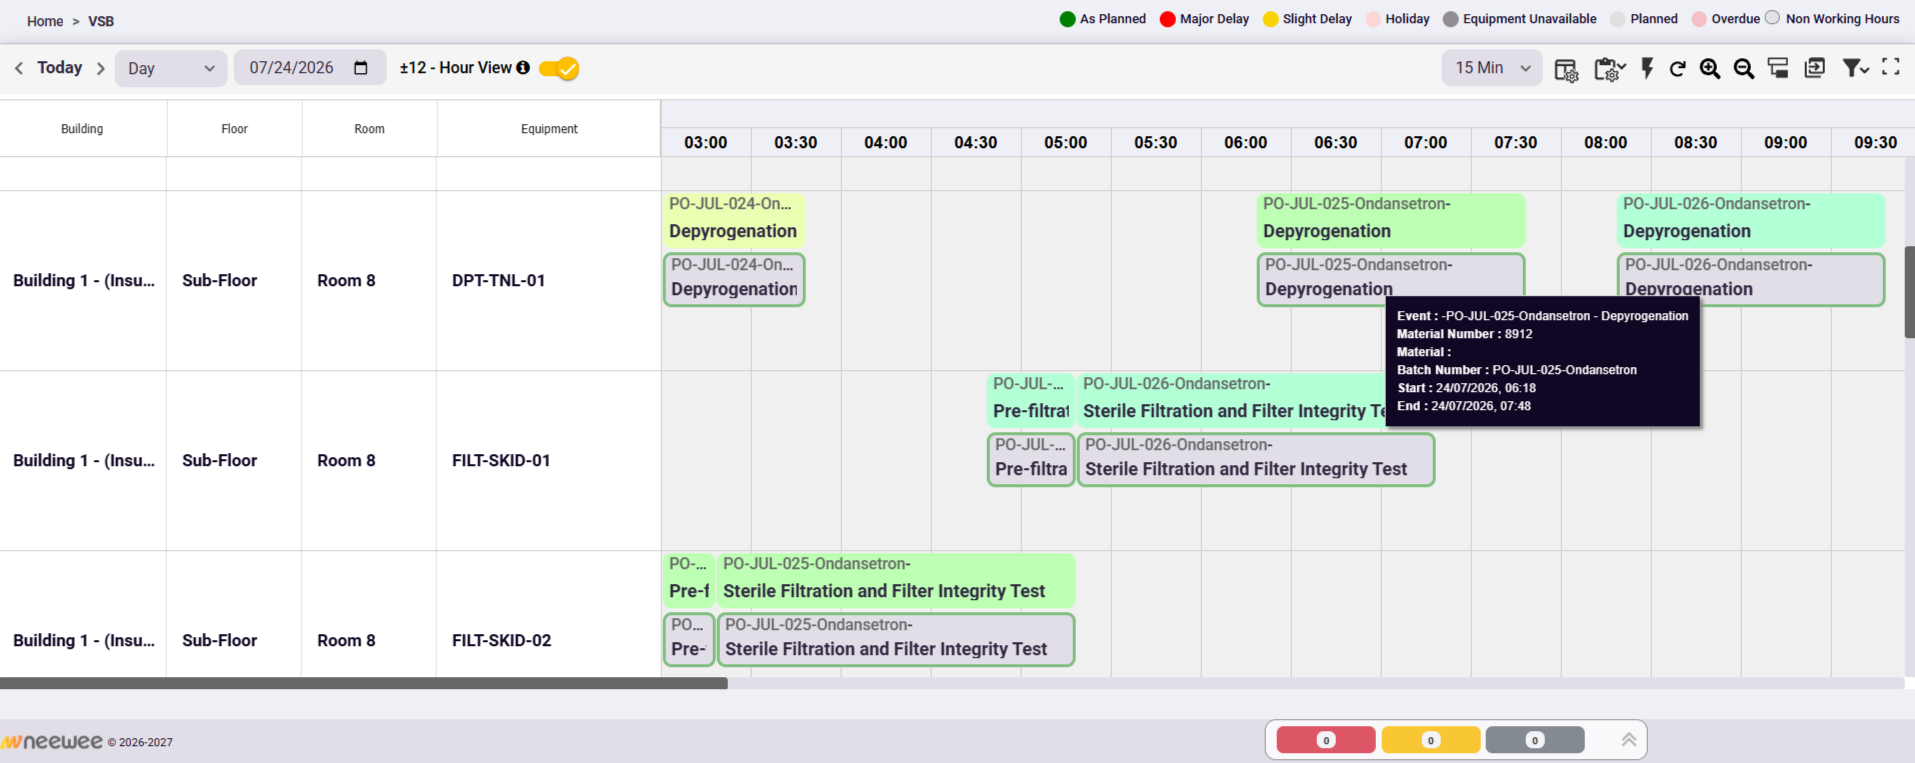Go to previous day with left arrow
The width and height of the screenshot is (1915, 763).
coord(18,68)
